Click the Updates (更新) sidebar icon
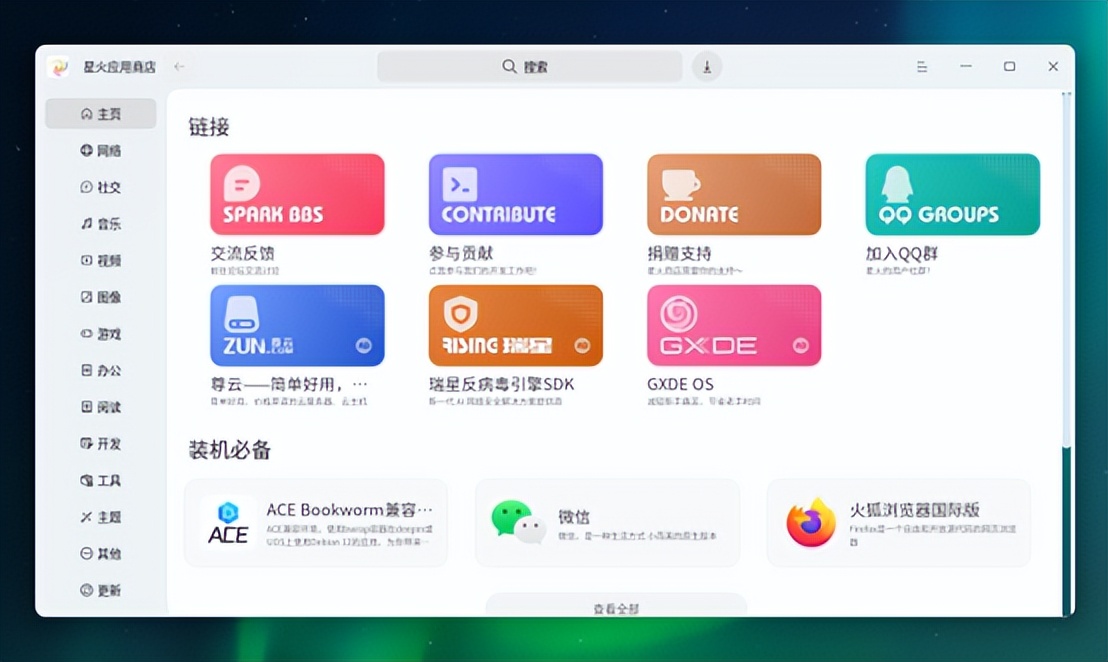This screenshot has height=662, width=1108. click(x=100, y=590)
